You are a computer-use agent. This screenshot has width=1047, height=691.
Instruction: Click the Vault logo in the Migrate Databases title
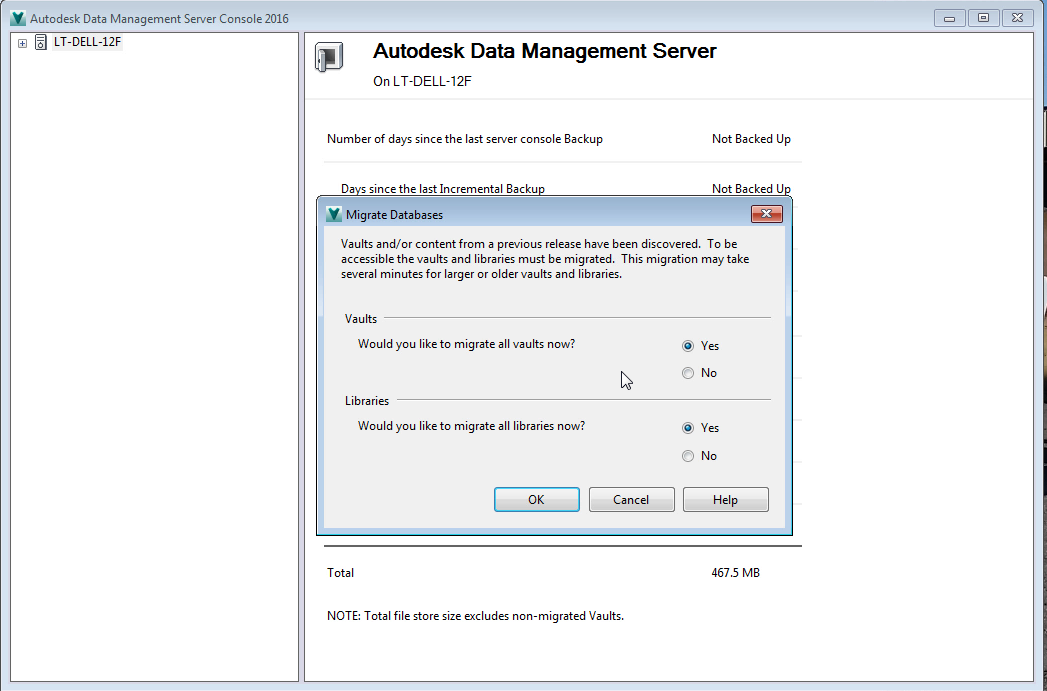334,214
